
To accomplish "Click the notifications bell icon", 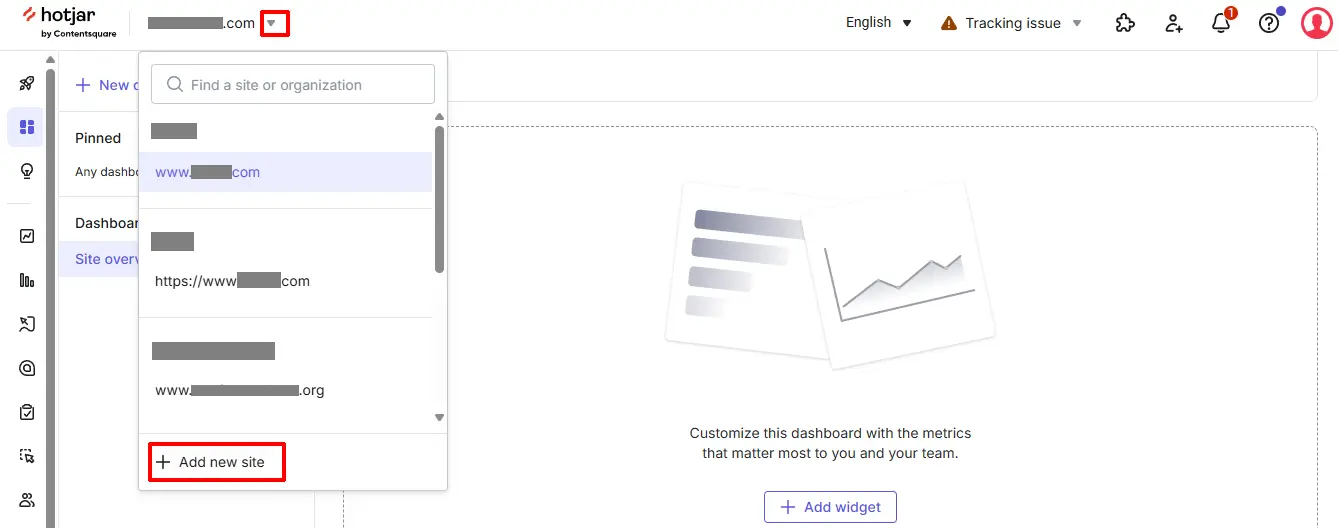I will [x=1221, y=23].
